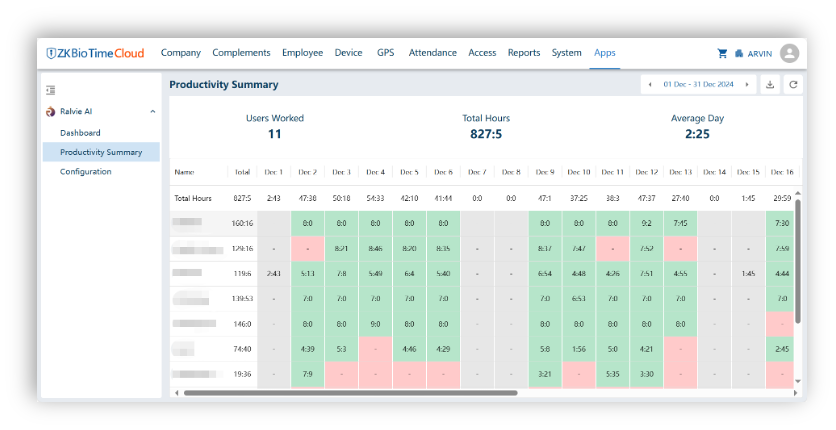Viewport: 836px width, 430px height.
Task: Click the vertical scrollbar of the table
Action: [x=797, y=260]
